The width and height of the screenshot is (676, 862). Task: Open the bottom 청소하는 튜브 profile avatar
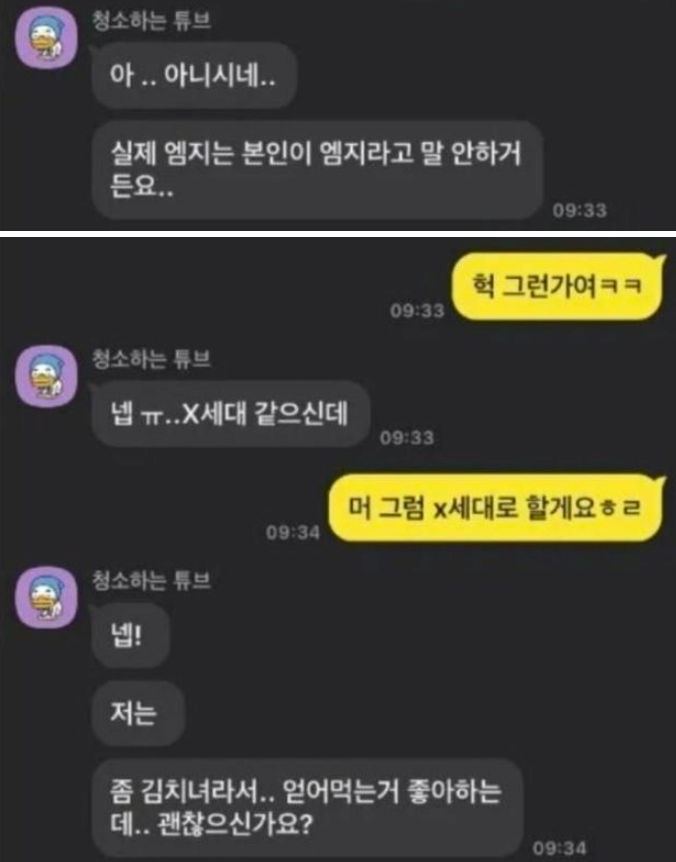46,597
